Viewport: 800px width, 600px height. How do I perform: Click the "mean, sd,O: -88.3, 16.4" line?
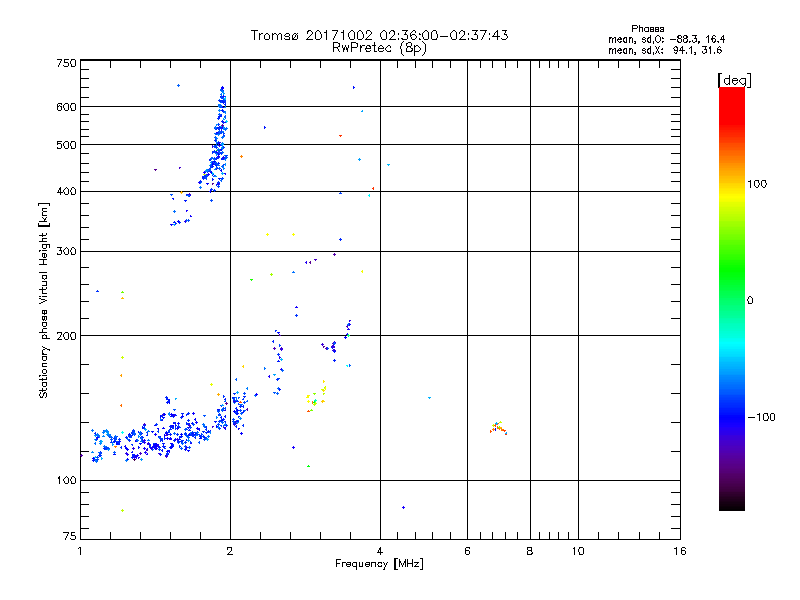click(x=666, y=39)
